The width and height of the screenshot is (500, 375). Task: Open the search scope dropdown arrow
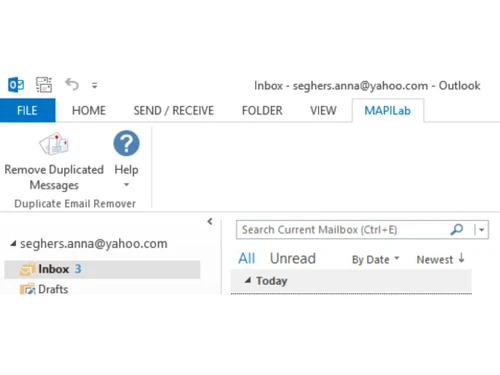[x=481, y=230]
